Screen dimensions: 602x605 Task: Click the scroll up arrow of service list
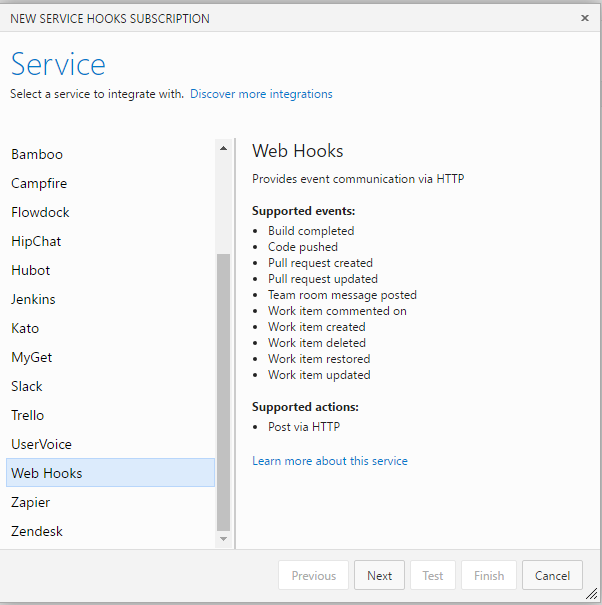coord(223,148)
